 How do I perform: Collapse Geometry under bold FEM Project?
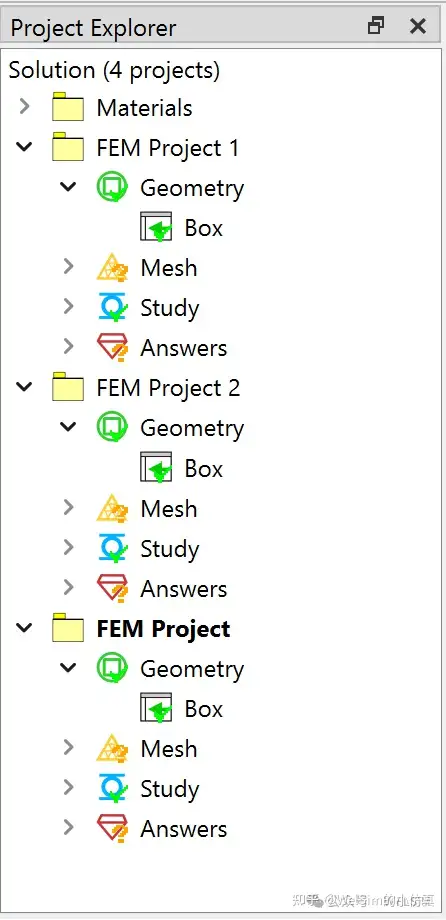(x=69, y=668)
